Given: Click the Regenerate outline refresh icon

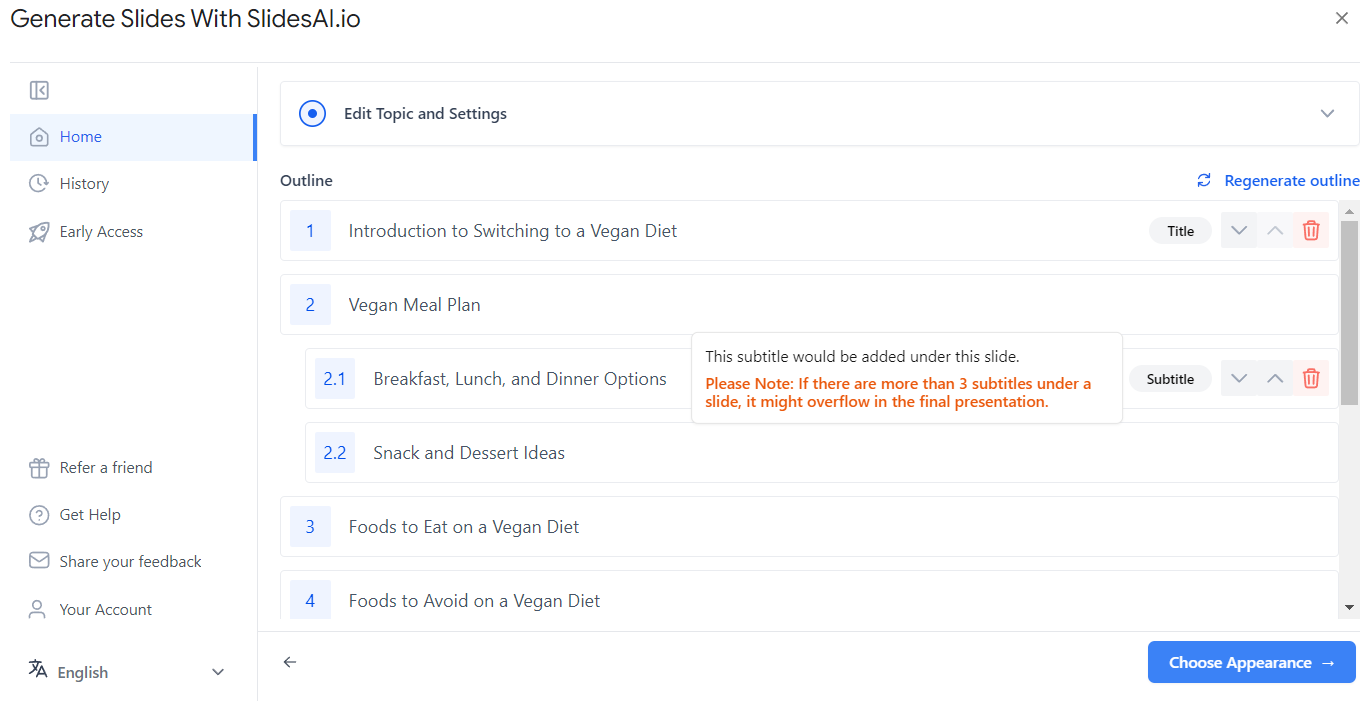Looking at the screenshot, I should (x=1204, y=181).
